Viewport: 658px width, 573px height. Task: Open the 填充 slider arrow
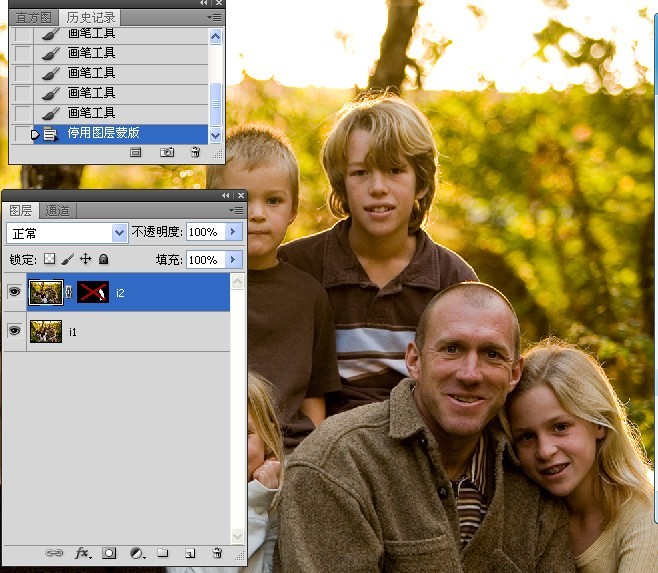pyautogui.click(x=234, y=260)
